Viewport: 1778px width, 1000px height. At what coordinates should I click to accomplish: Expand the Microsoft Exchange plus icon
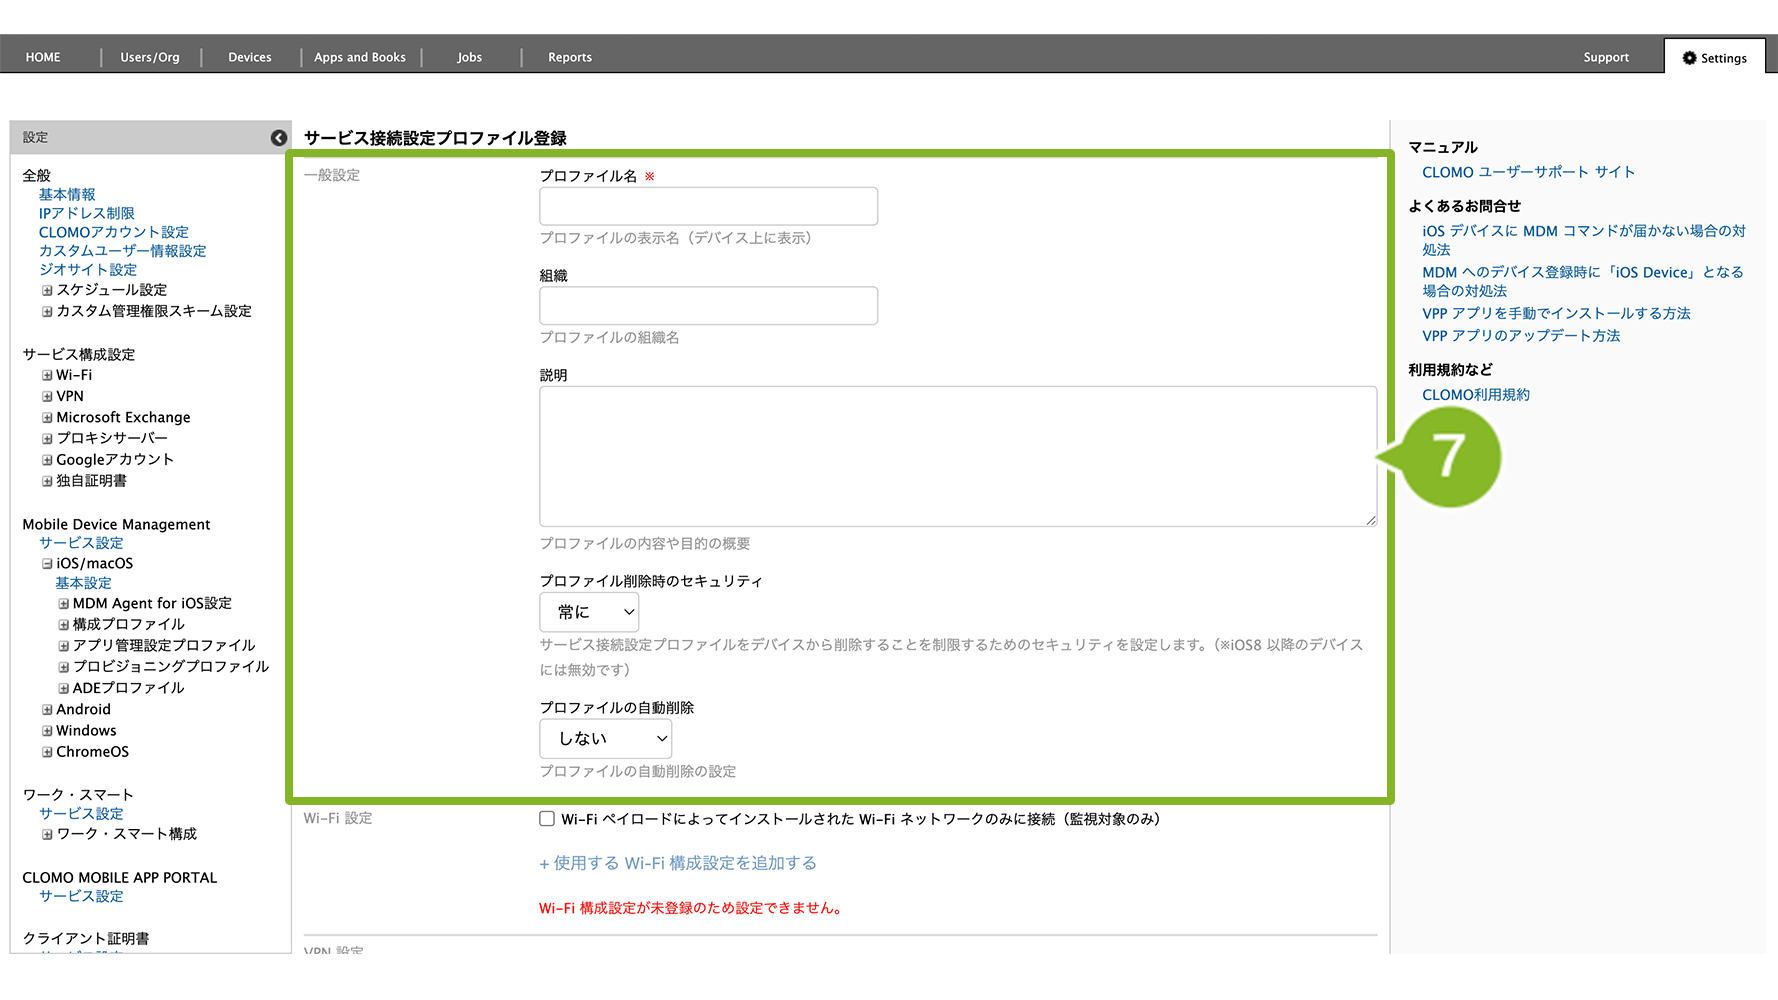click(47, 418)
